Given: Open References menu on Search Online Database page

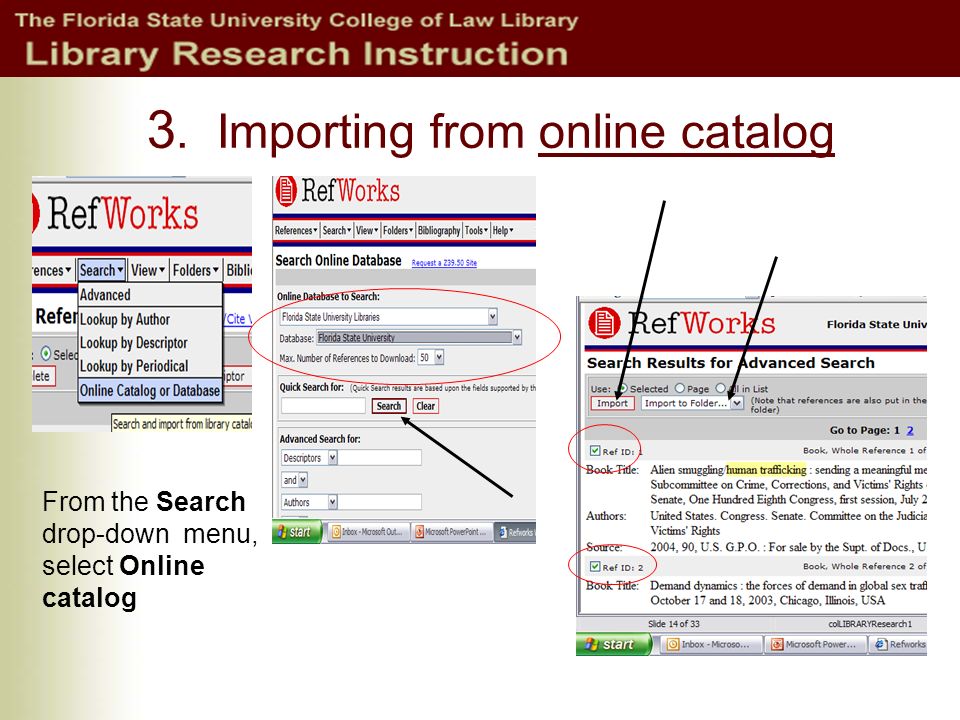Looking at the screenshot, I should click(x=296, y=231).
